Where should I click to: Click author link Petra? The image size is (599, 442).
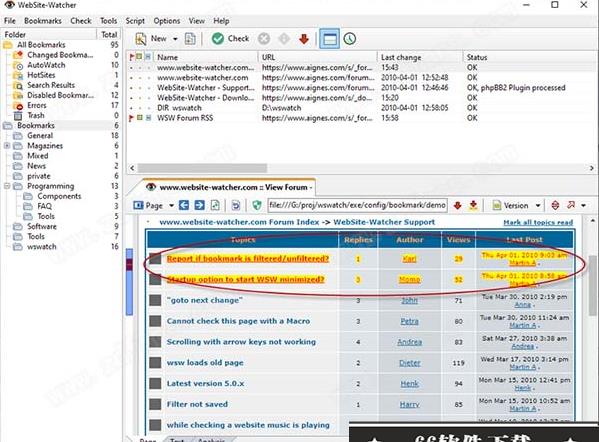pyautogui.click(x=409, y=321)
